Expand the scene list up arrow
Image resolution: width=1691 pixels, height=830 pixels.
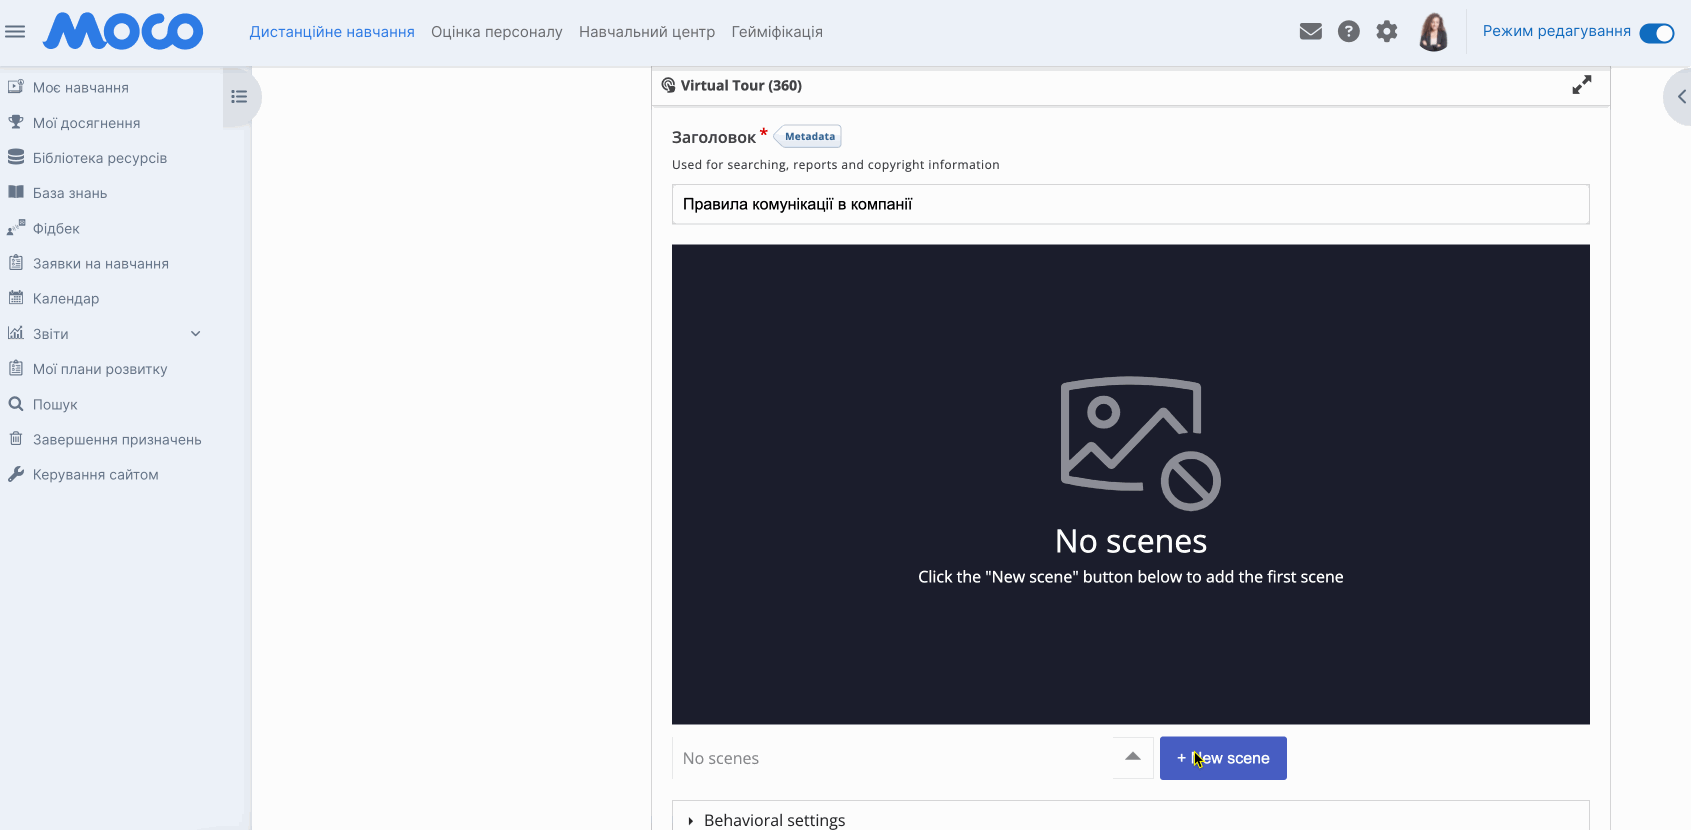(1133, 758)
